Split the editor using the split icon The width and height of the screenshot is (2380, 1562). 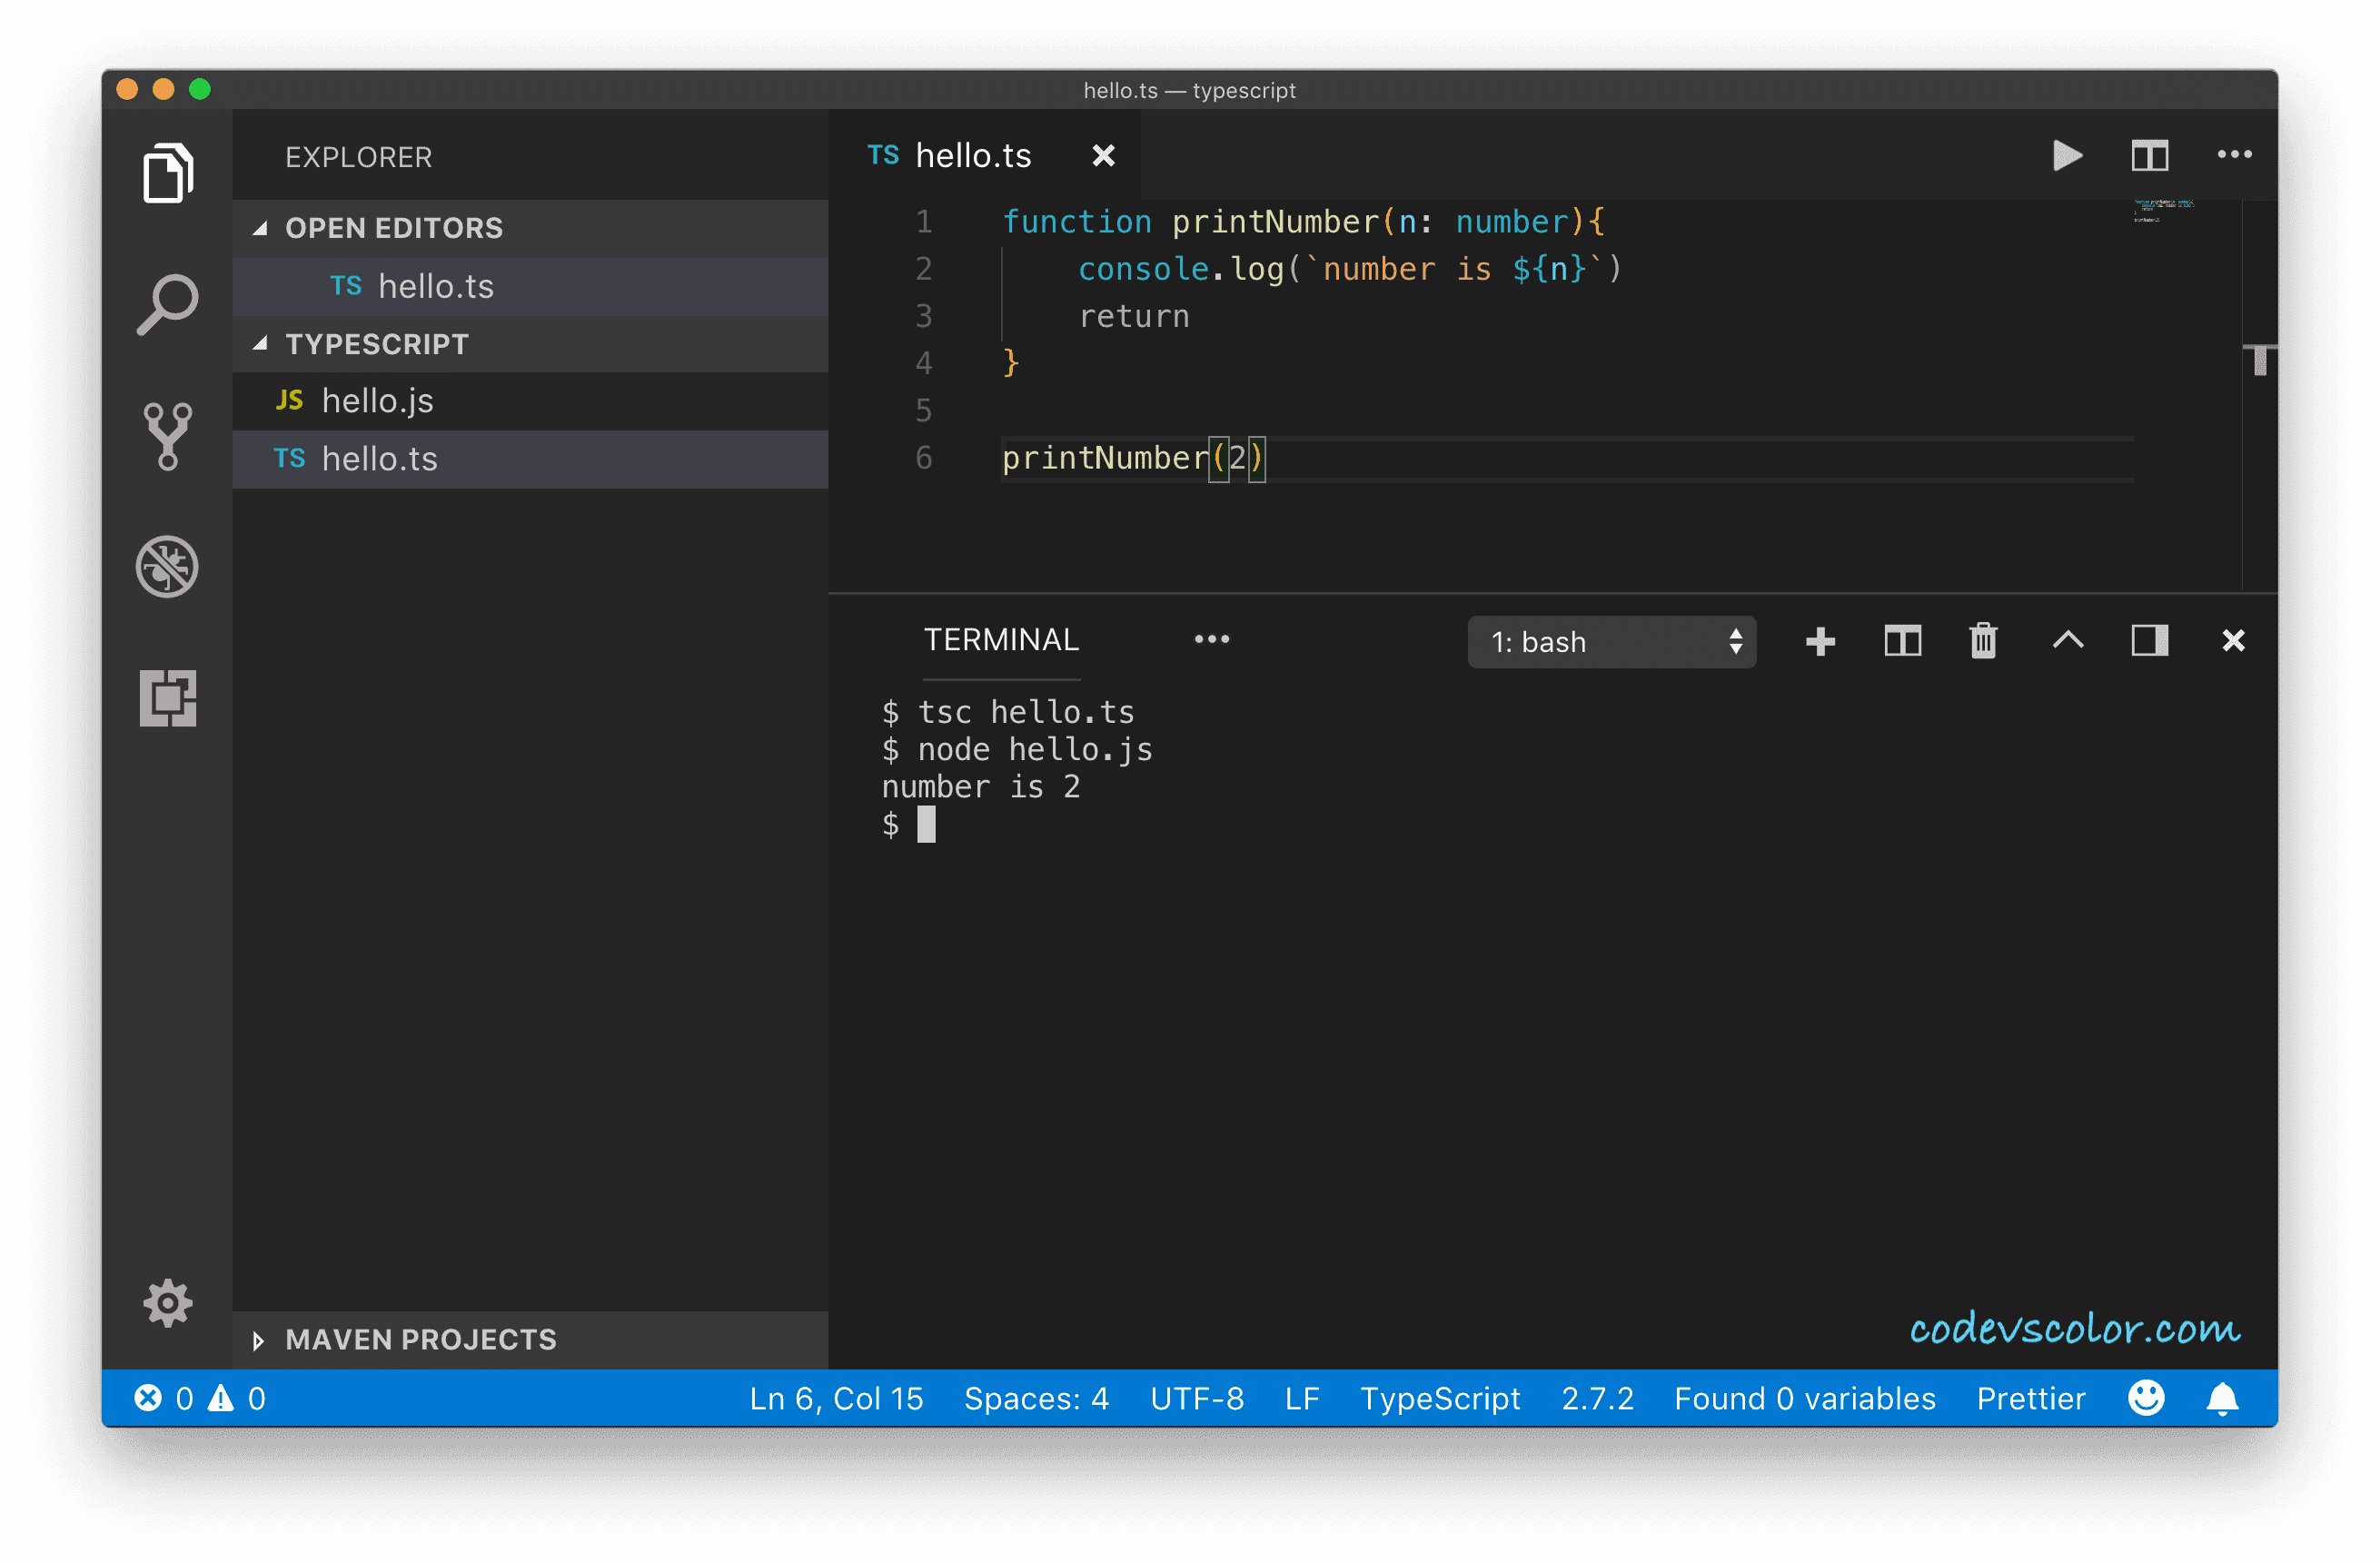point(2149,155)
